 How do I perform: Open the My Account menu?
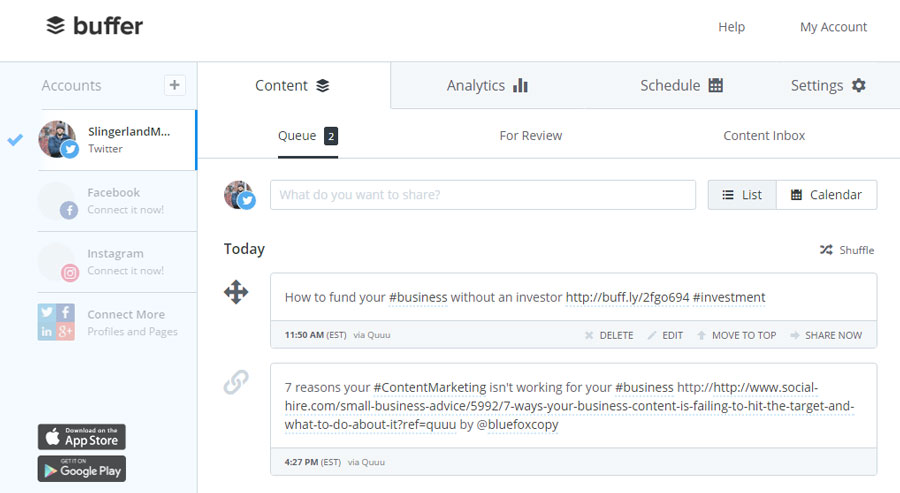click(x=833, y=27)
